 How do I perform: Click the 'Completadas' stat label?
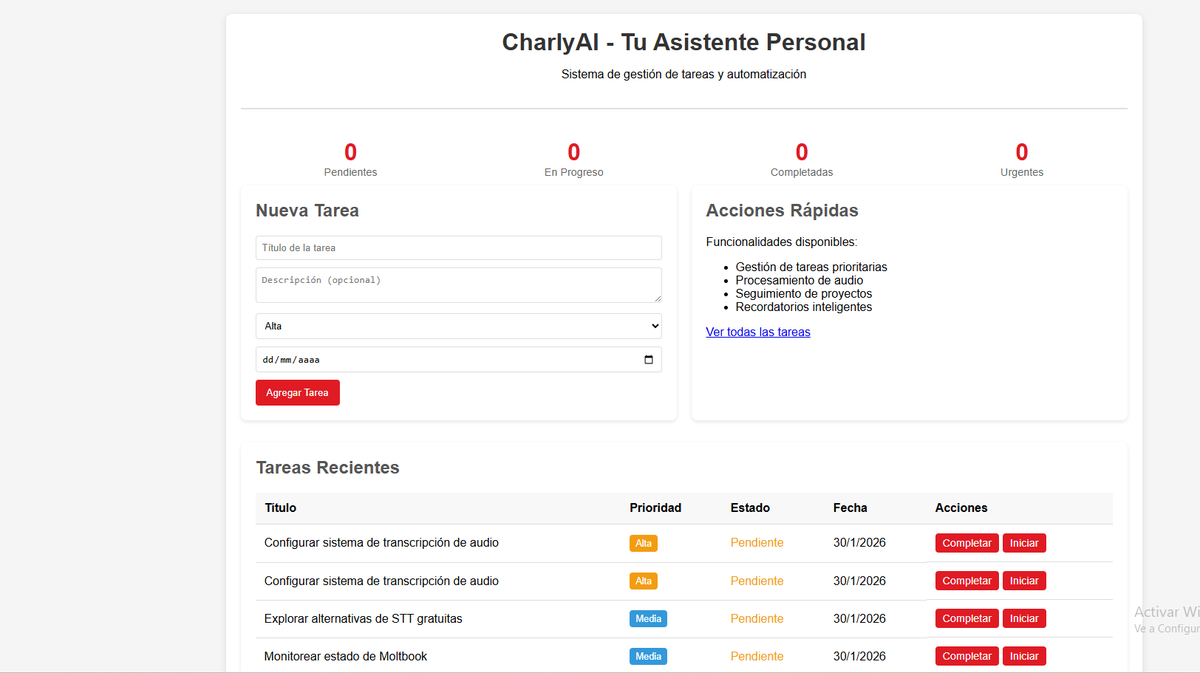(x=802, y=172)
